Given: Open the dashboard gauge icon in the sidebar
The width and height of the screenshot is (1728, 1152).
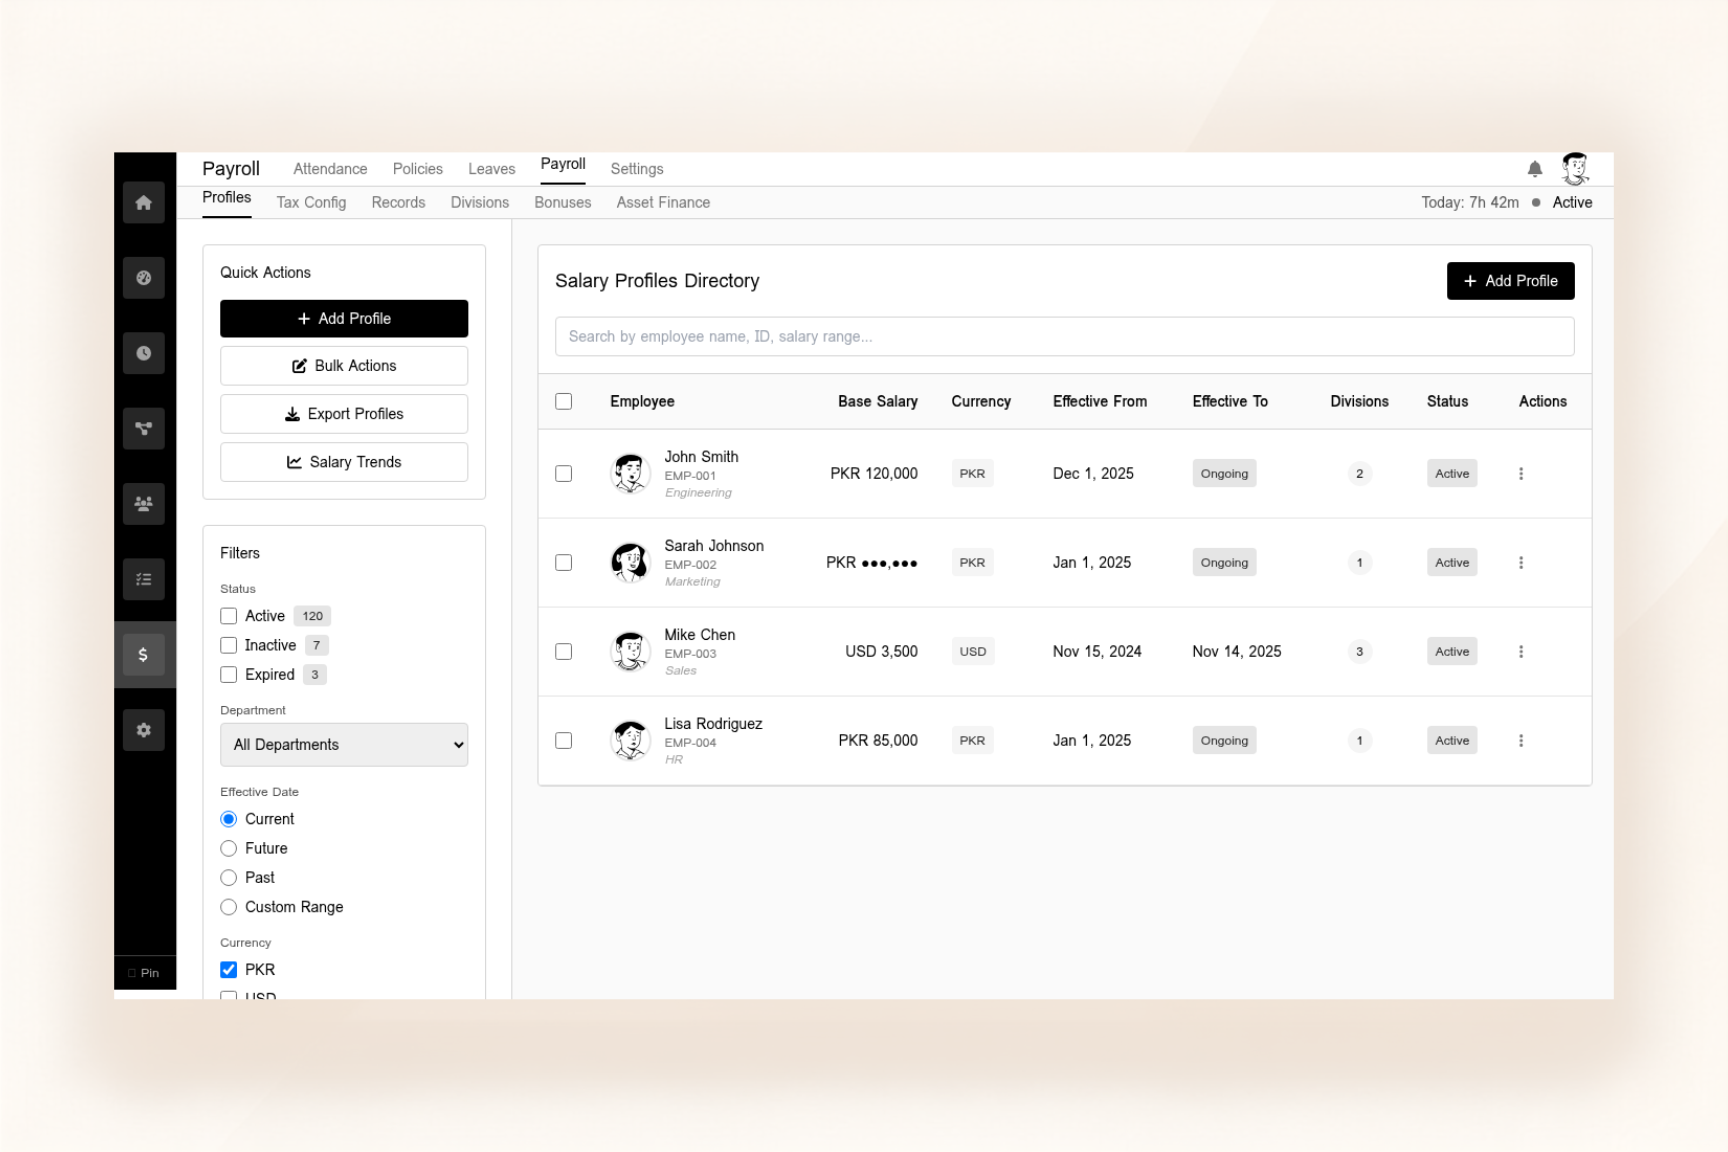Looking at the screenshot, I should (x=144, y=278).
